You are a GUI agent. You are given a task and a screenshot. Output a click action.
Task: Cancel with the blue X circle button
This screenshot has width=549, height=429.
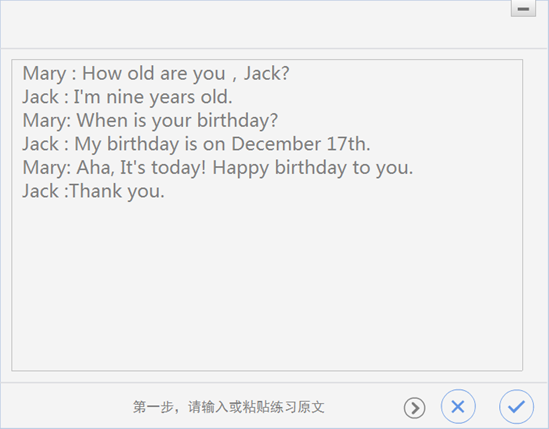(x=458, y=407)
